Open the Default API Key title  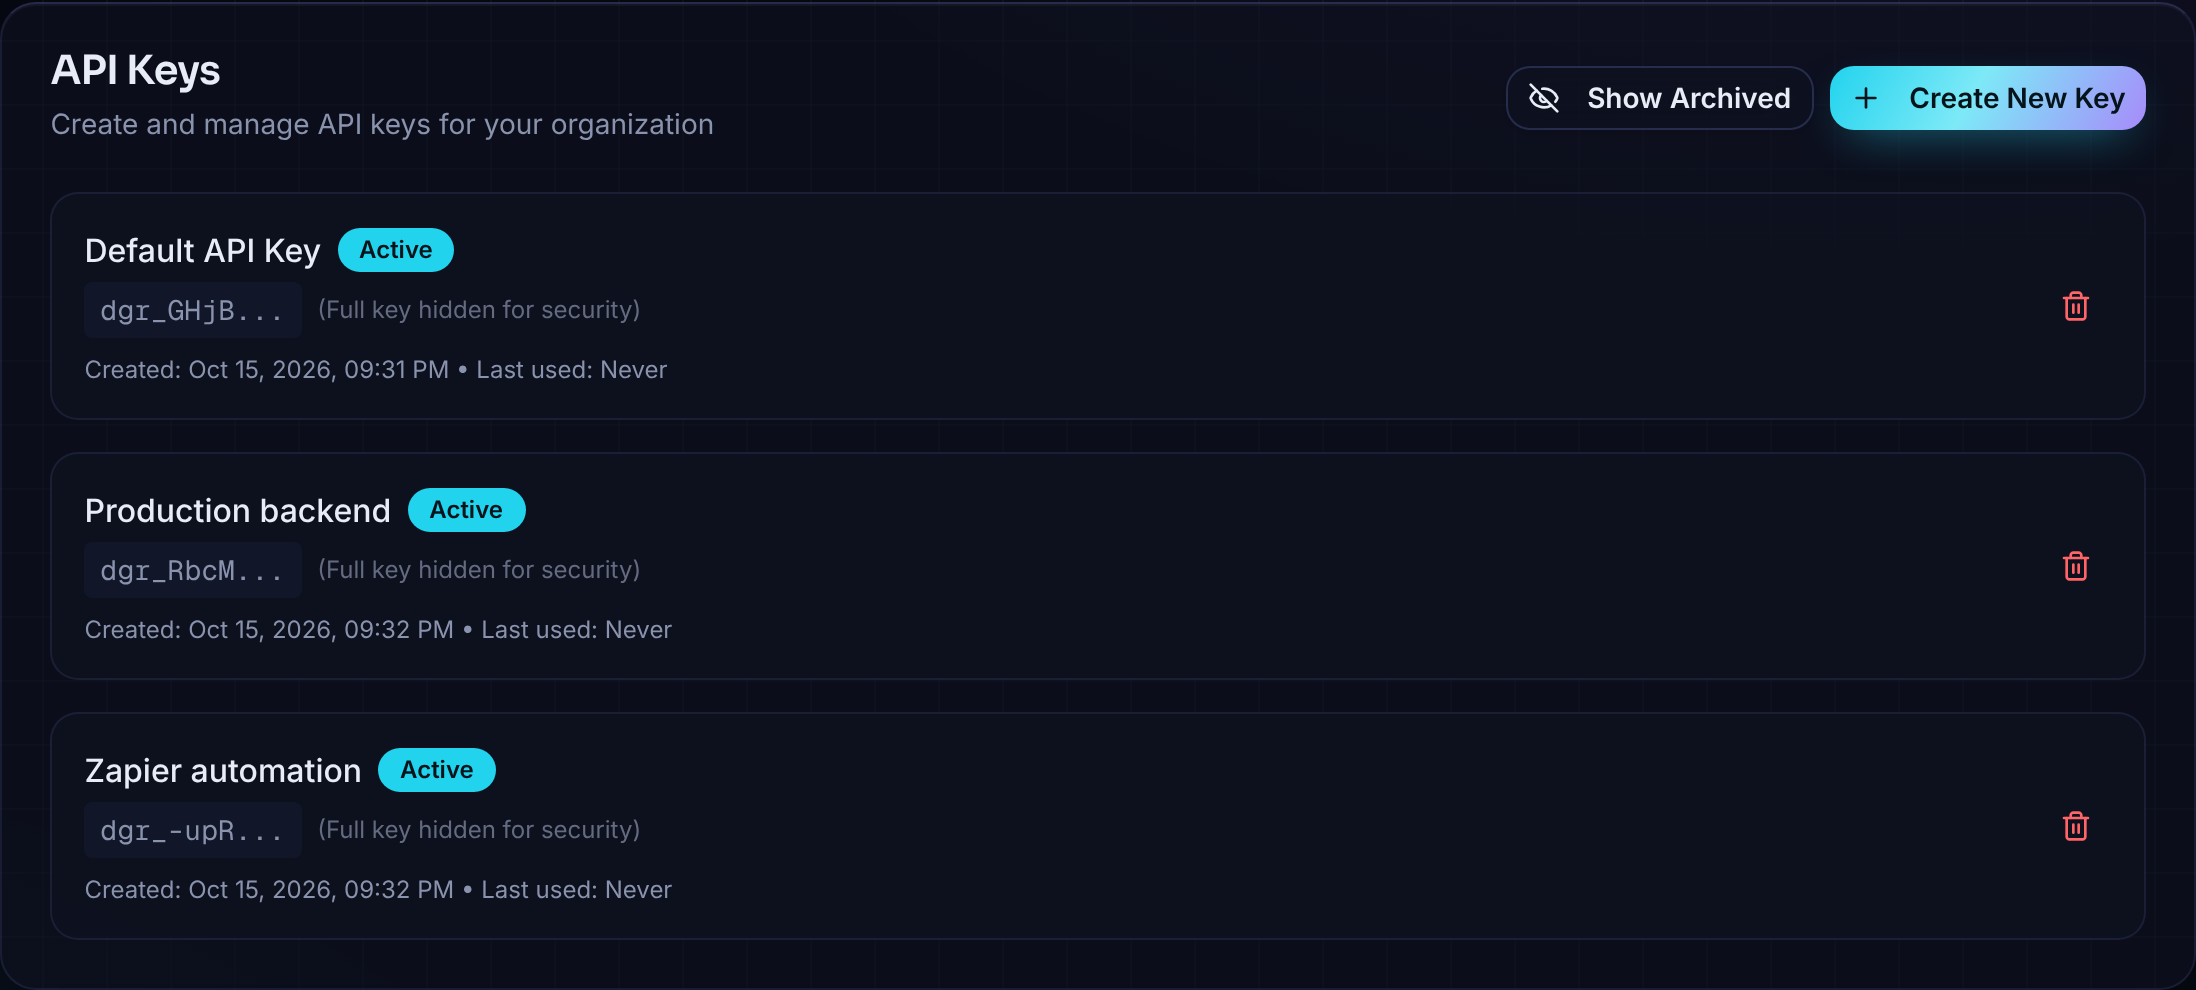[203, 250]
